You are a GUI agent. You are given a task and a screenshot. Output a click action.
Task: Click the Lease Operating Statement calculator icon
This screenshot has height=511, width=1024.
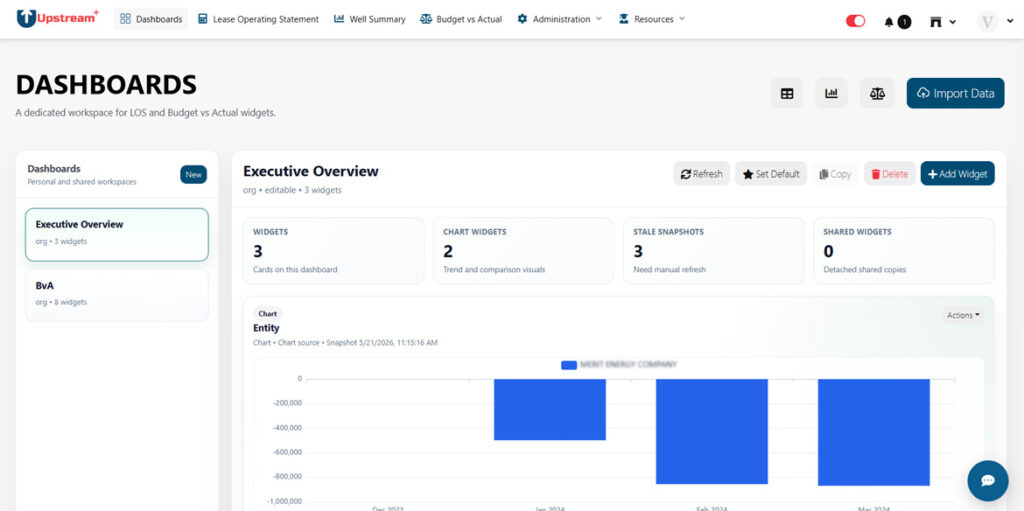202,19
